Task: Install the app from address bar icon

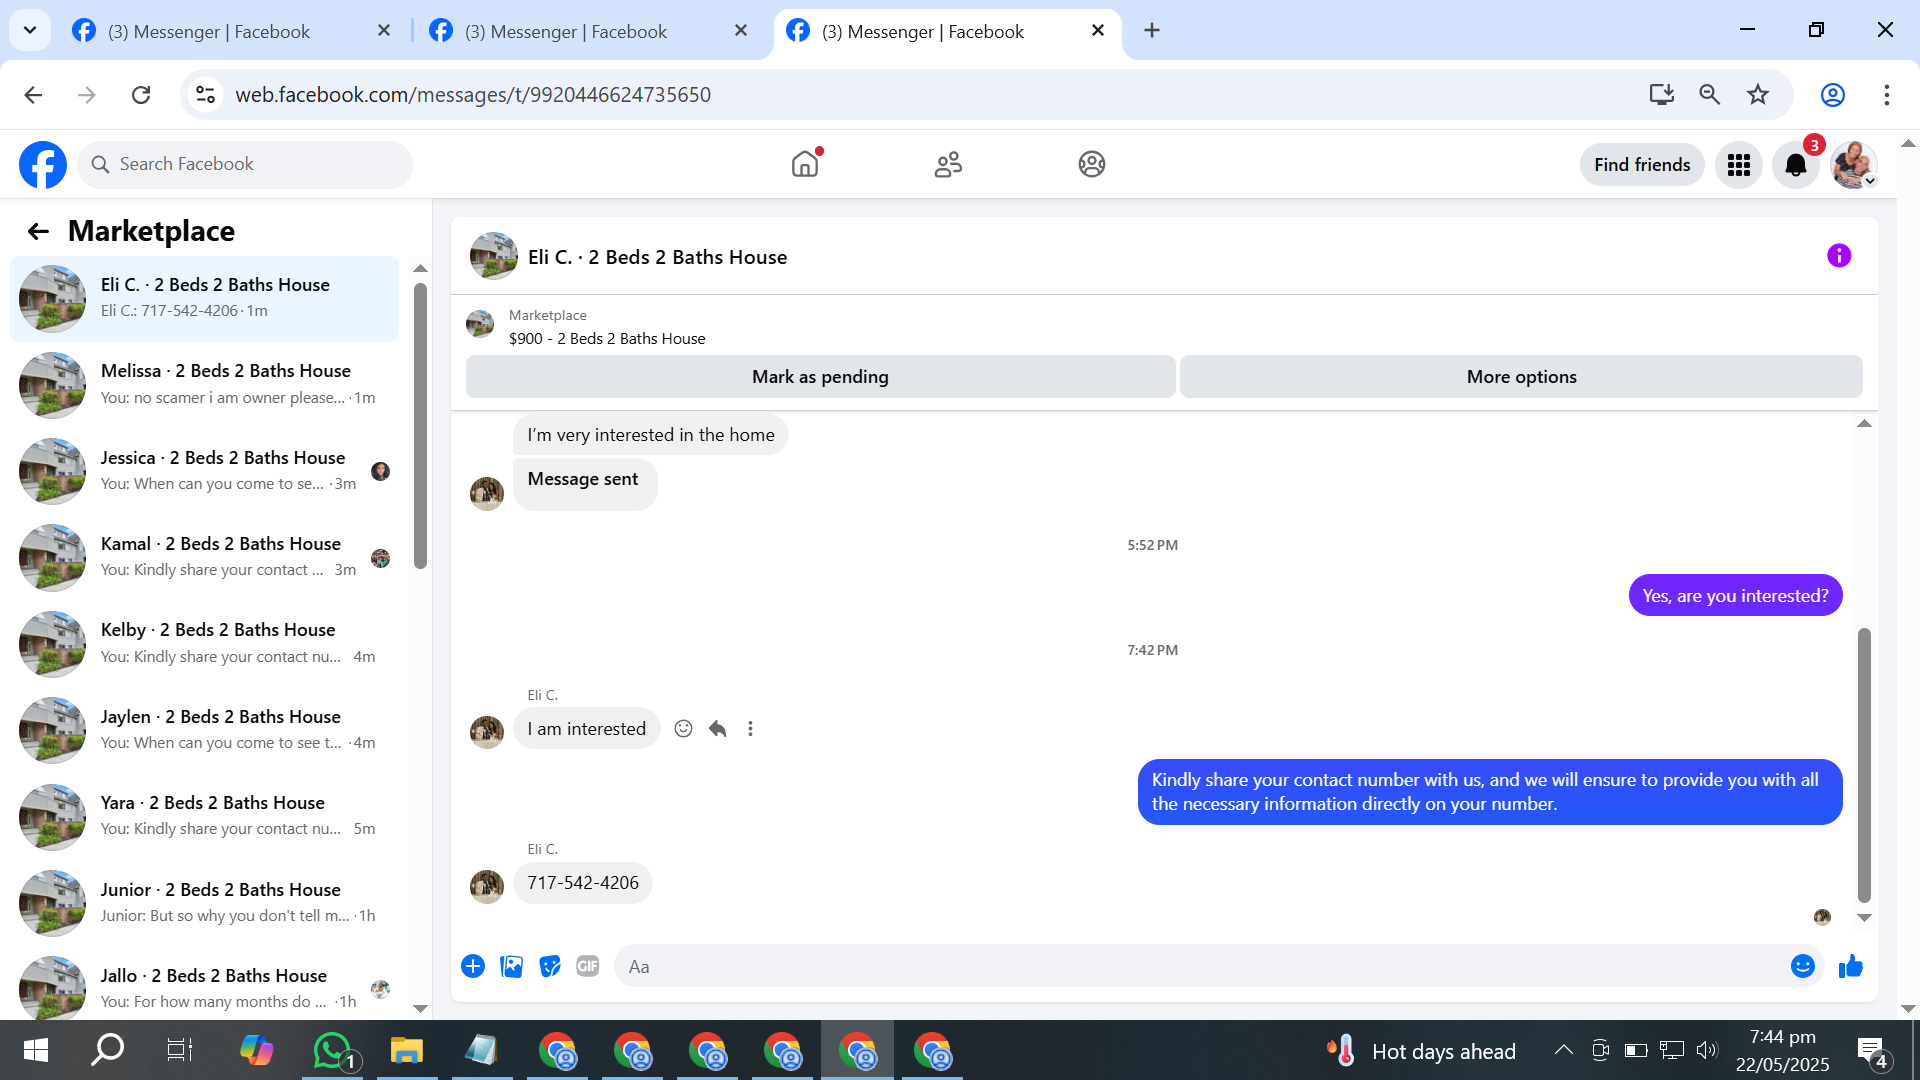Action: (1661, 95)
